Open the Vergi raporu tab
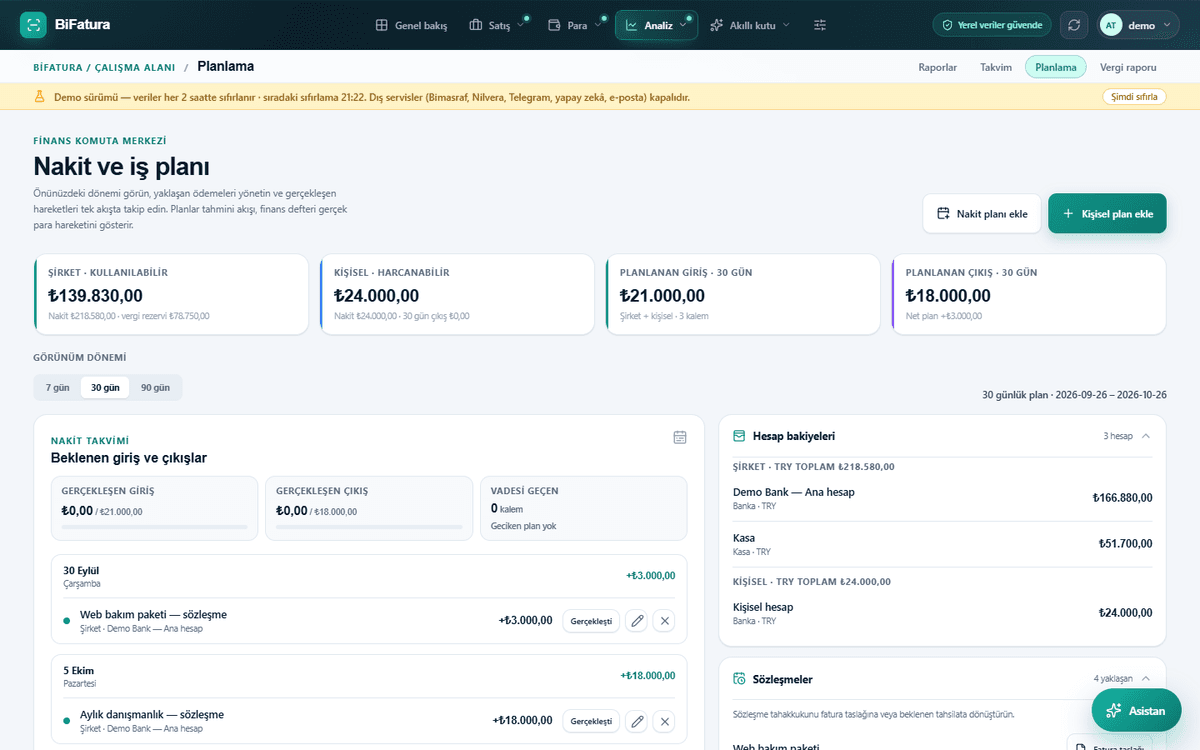 pyautogui.click(x=1128, y=67)
